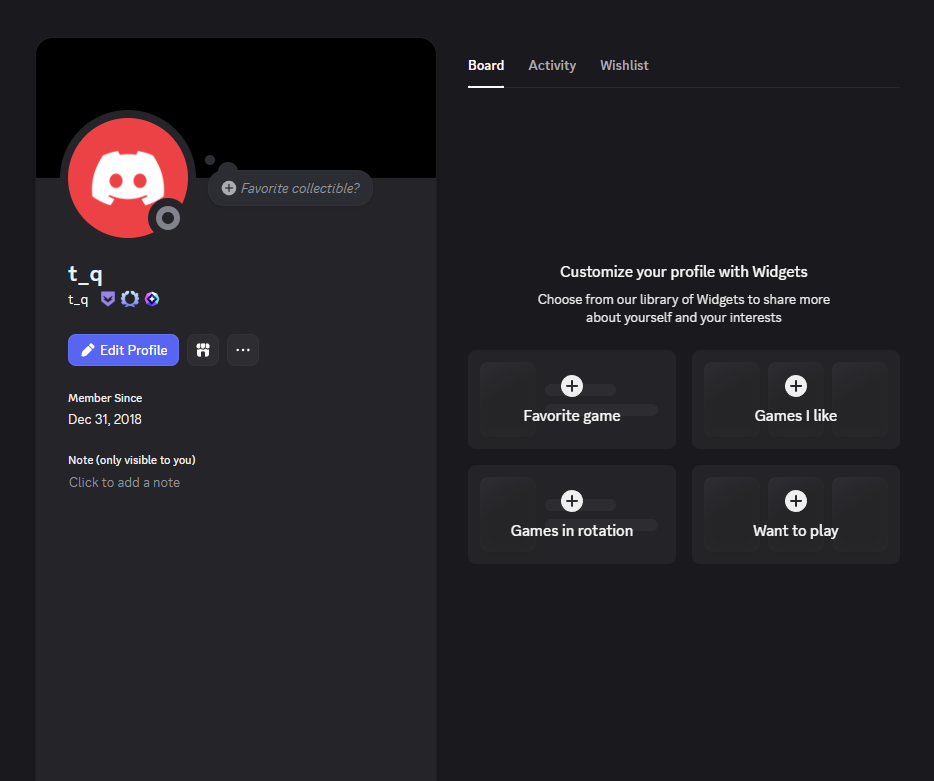The image size is (934, 781).
Task: Switch to the Activity tab
Action: click(x=552, y=66)
